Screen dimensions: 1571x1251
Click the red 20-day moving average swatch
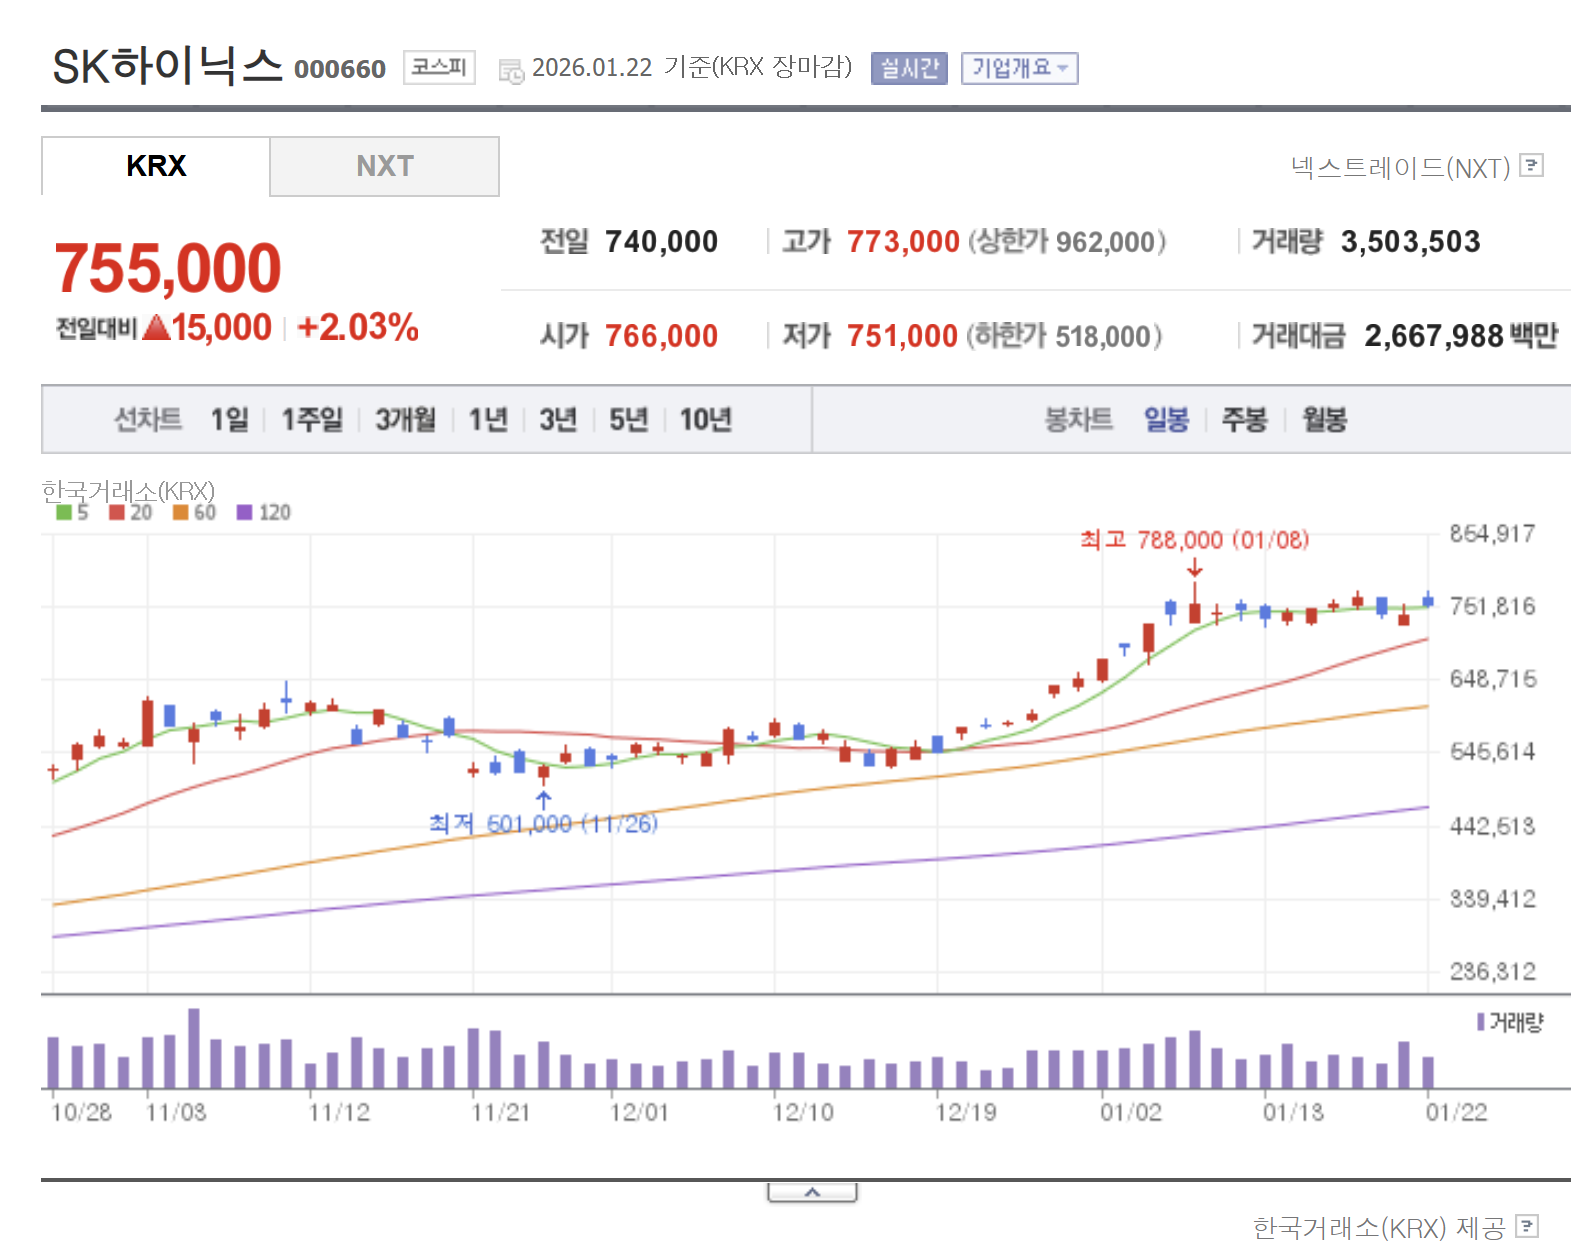pos(117,512)
